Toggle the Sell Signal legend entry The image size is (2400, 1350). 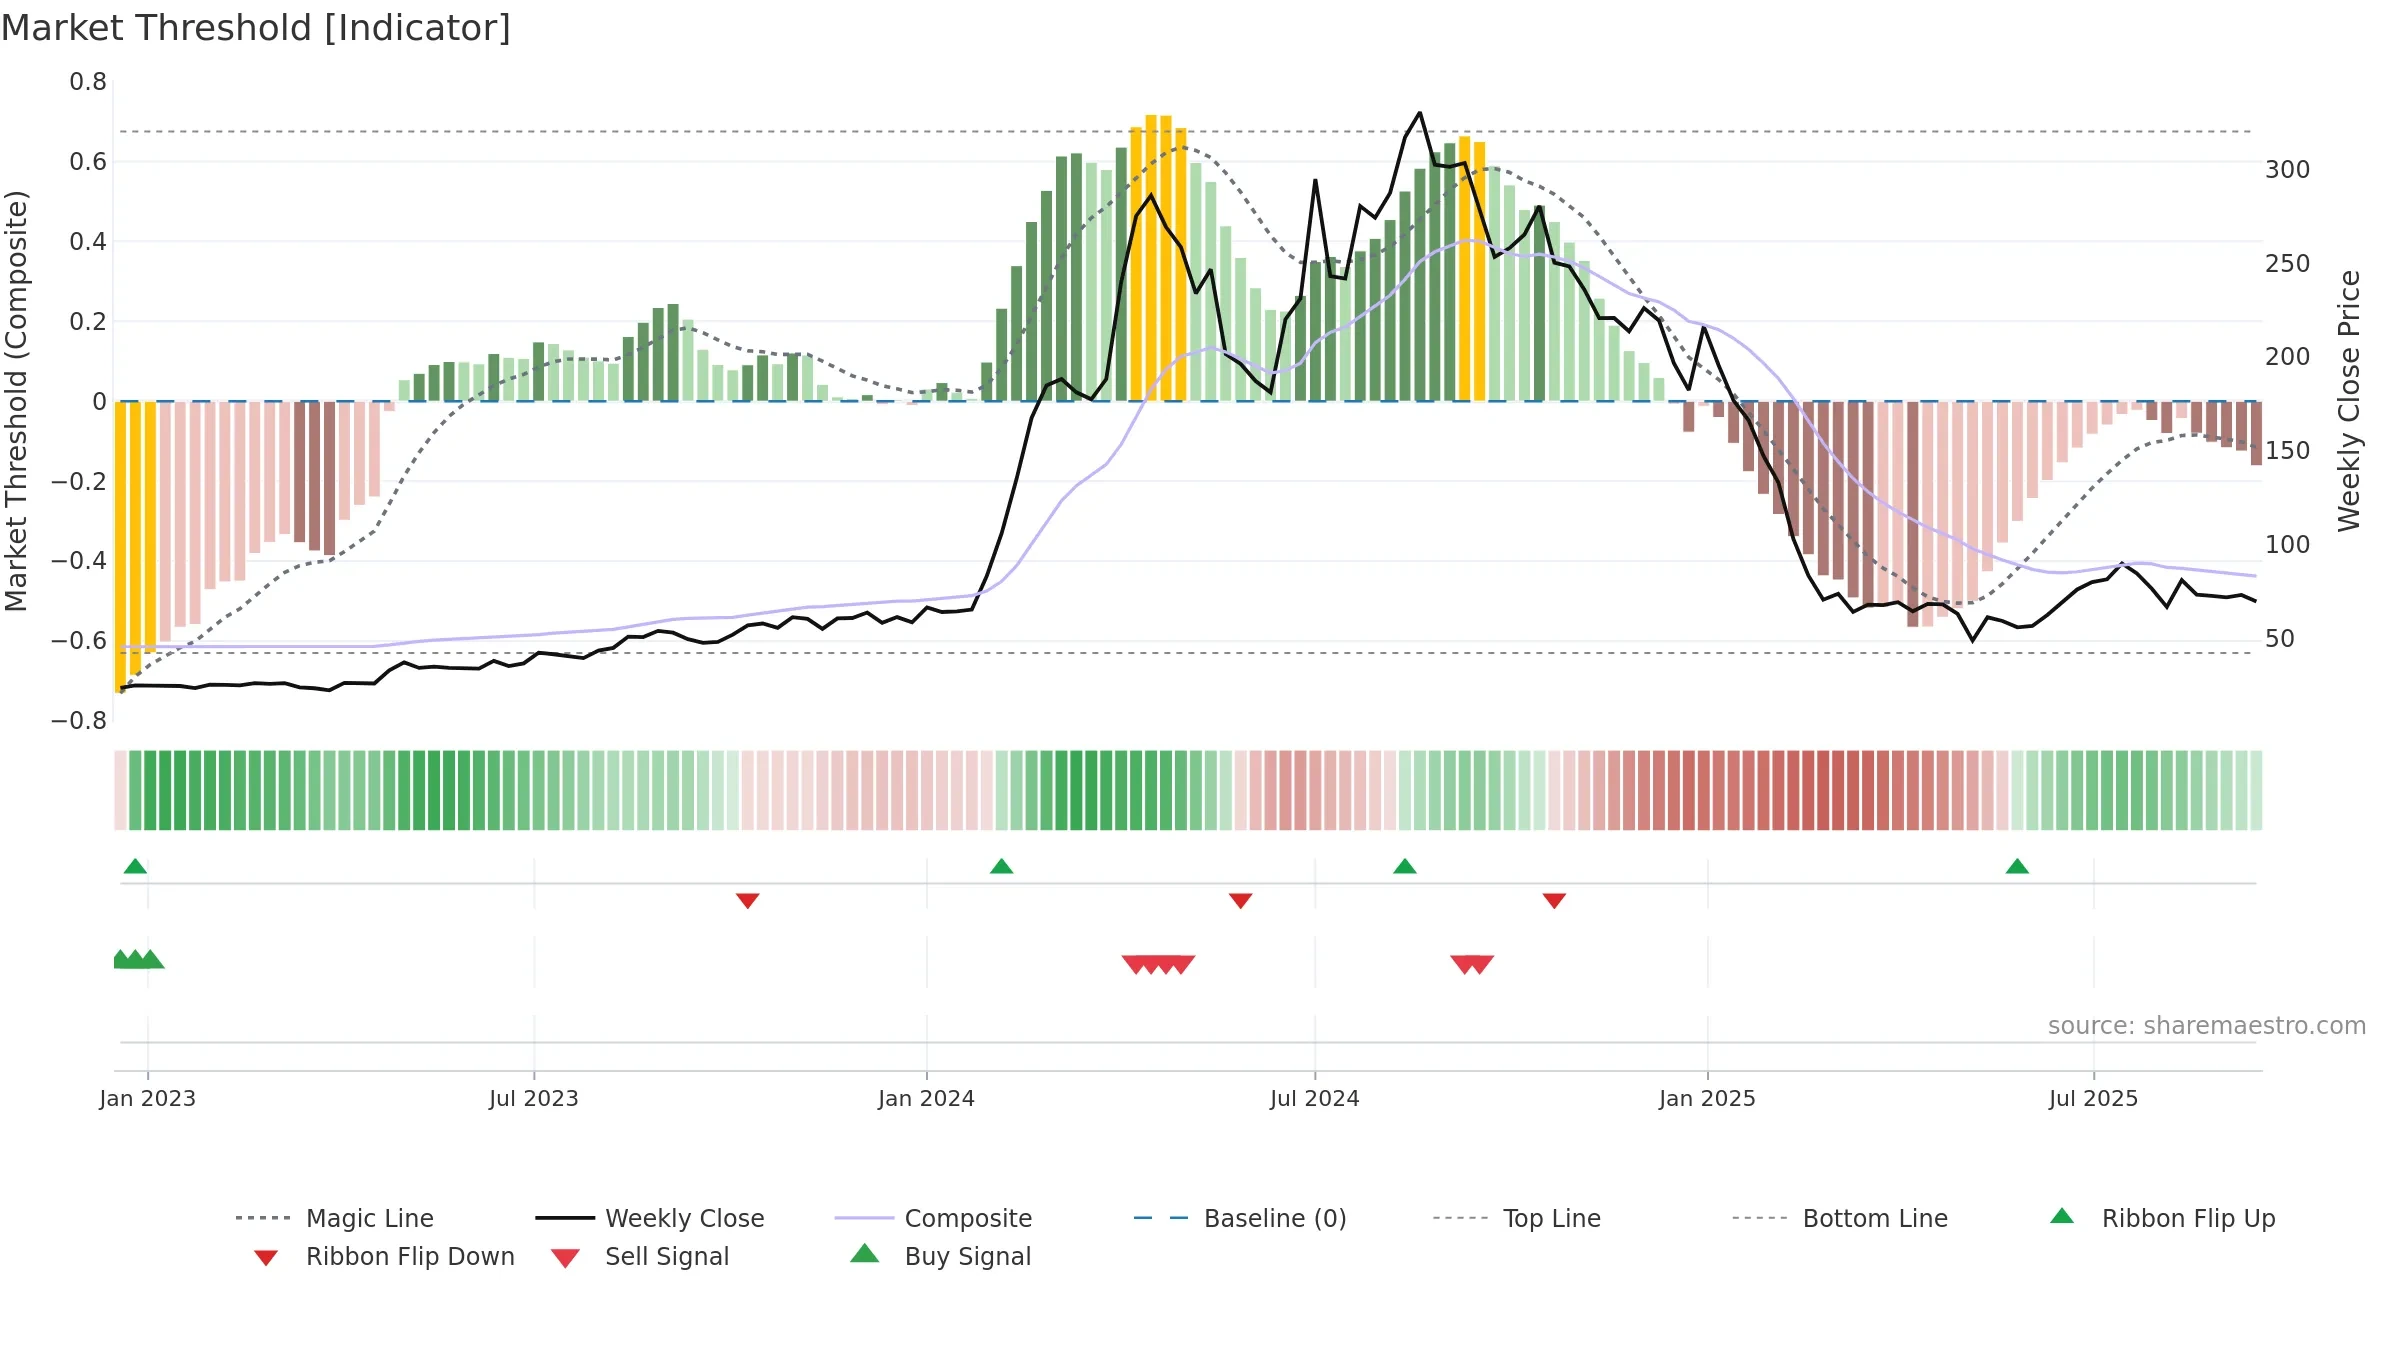pos(640,1256)
